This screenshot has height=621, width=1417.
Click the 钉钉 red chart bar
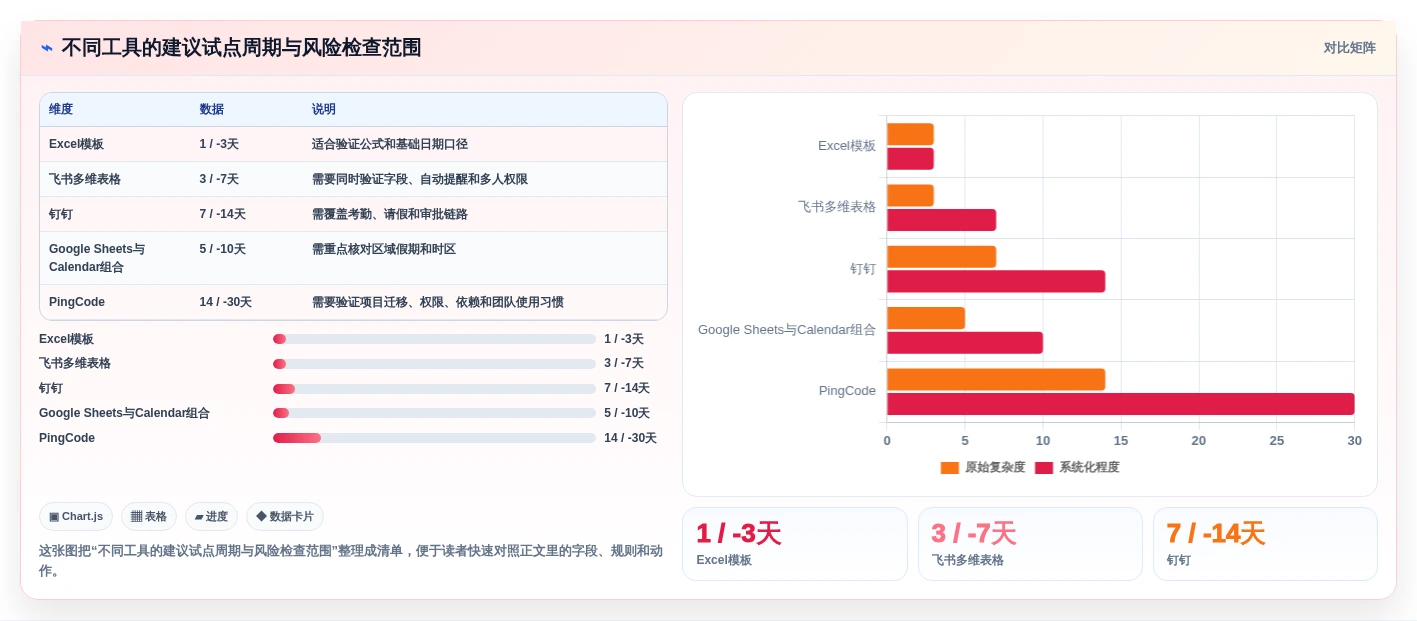coord(996,281)
